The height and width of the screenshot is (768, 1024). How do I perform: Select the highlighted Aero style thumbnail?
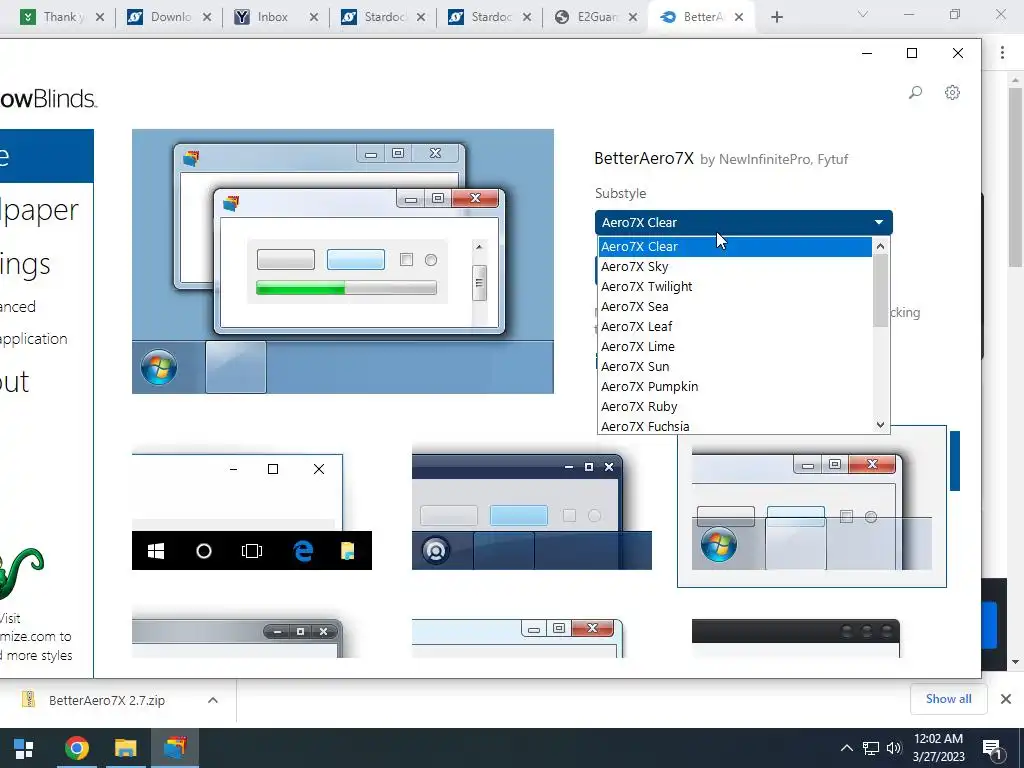[812, 507]
